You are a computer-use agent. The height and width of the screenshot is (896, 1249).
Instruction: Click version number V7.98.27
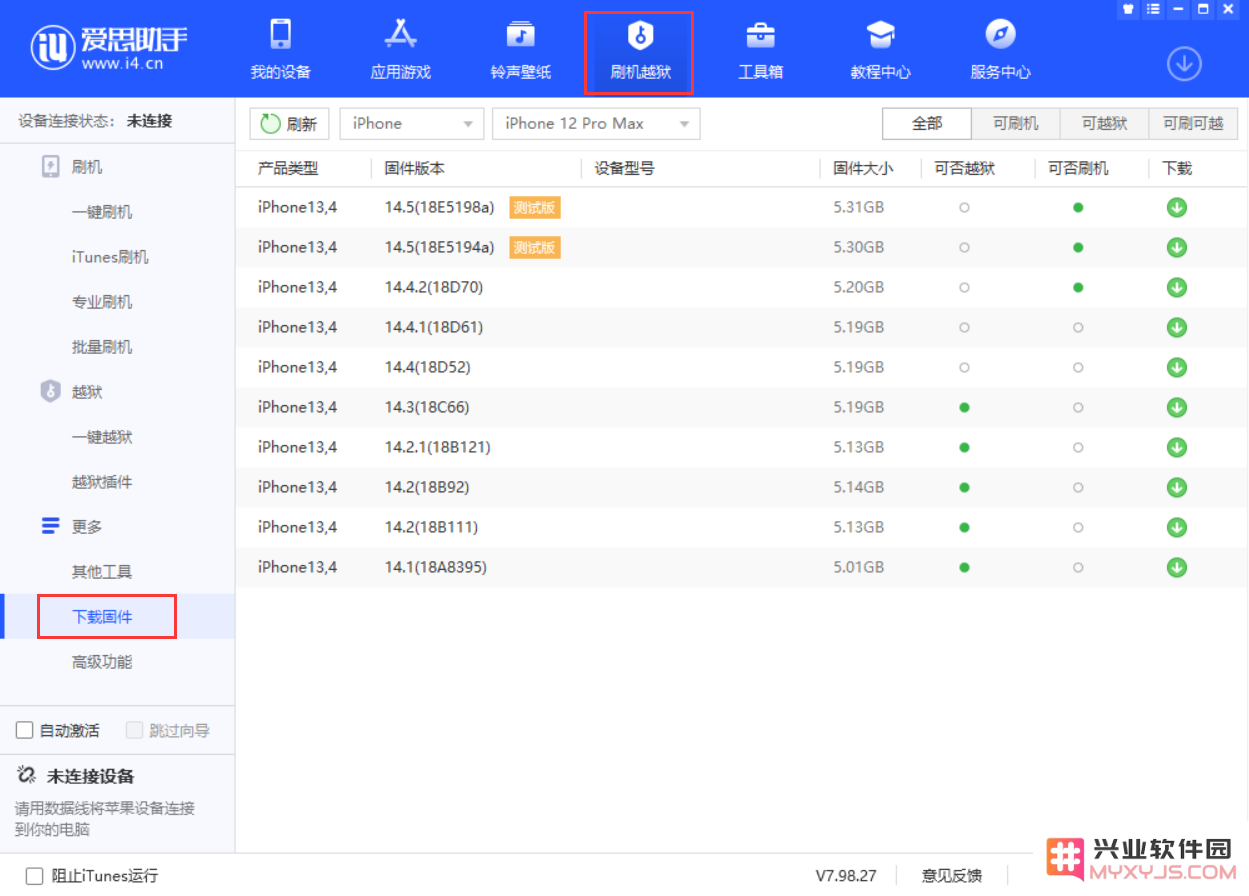click(x=846, y=876)
